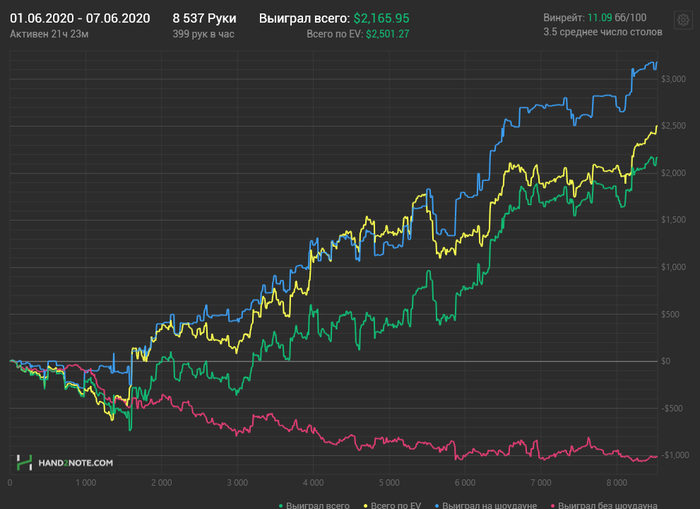Click the '7 000' x-axis label

(541, 483)
